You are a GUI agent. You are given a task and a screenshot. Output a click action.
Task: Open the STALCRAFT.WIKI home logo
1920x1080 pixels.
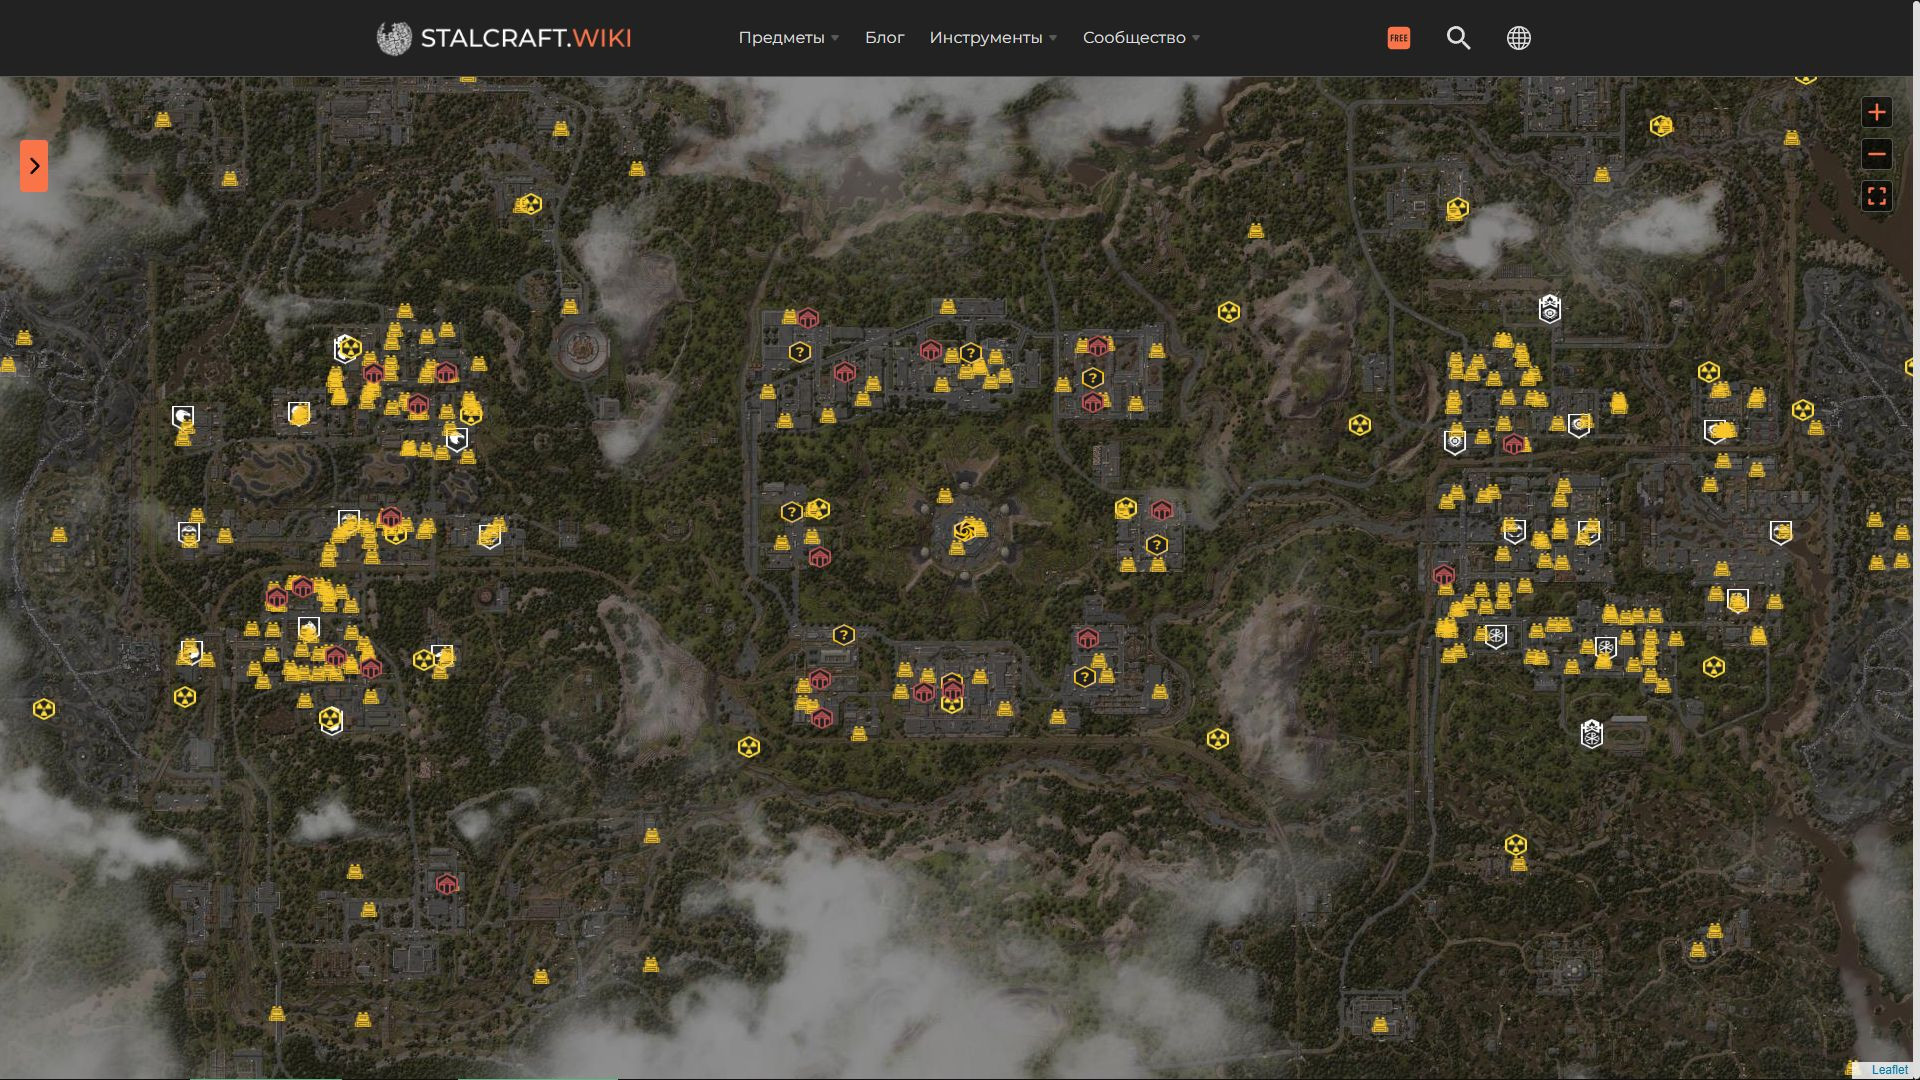[x=503, y=38]
